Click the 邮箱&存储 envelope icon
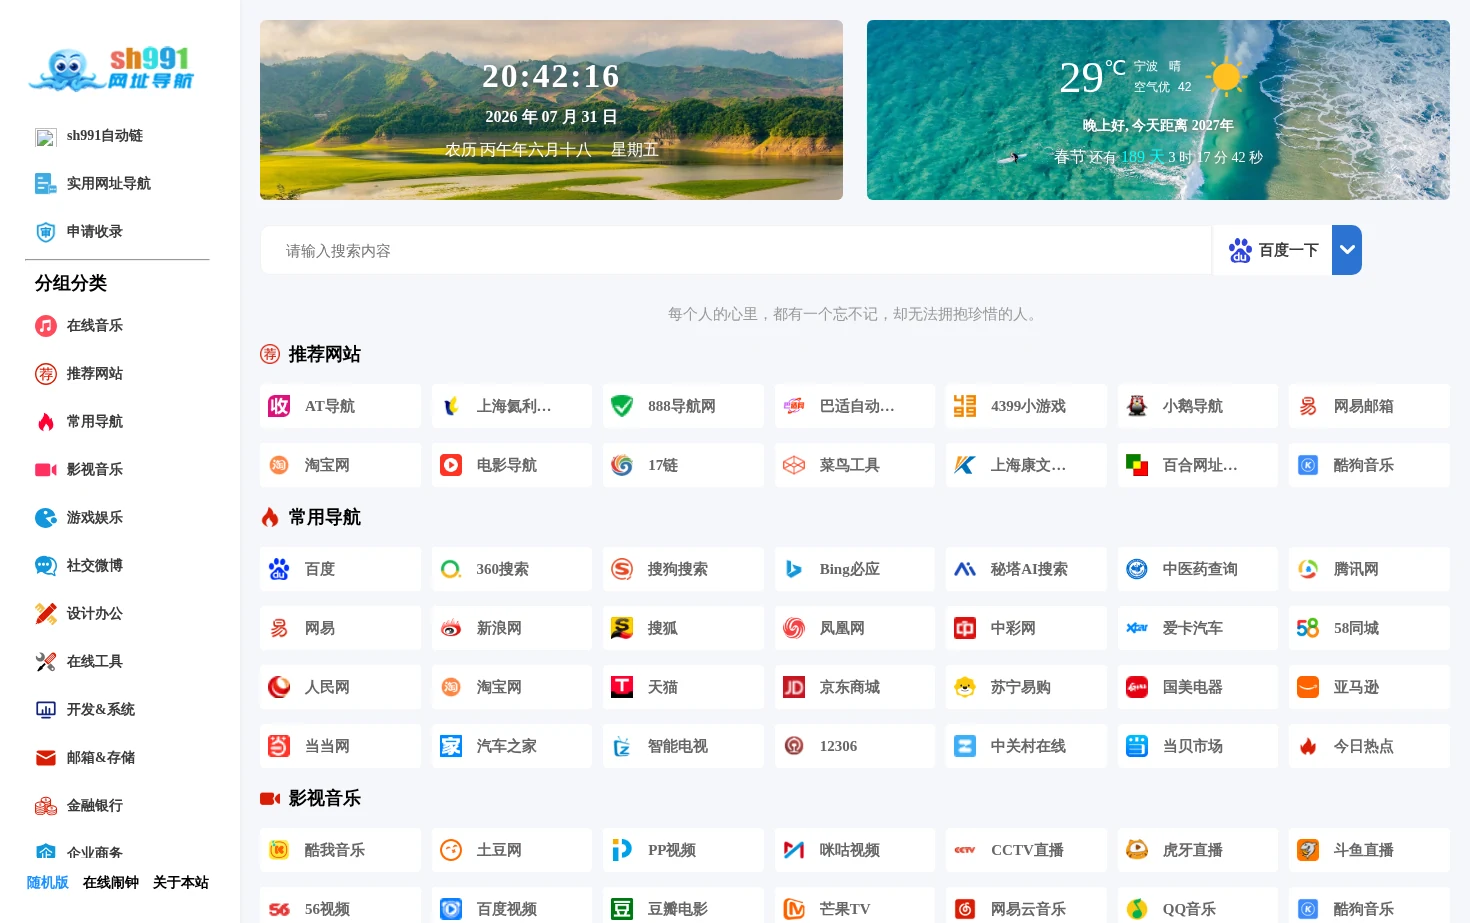 click(x=46, y=758)
